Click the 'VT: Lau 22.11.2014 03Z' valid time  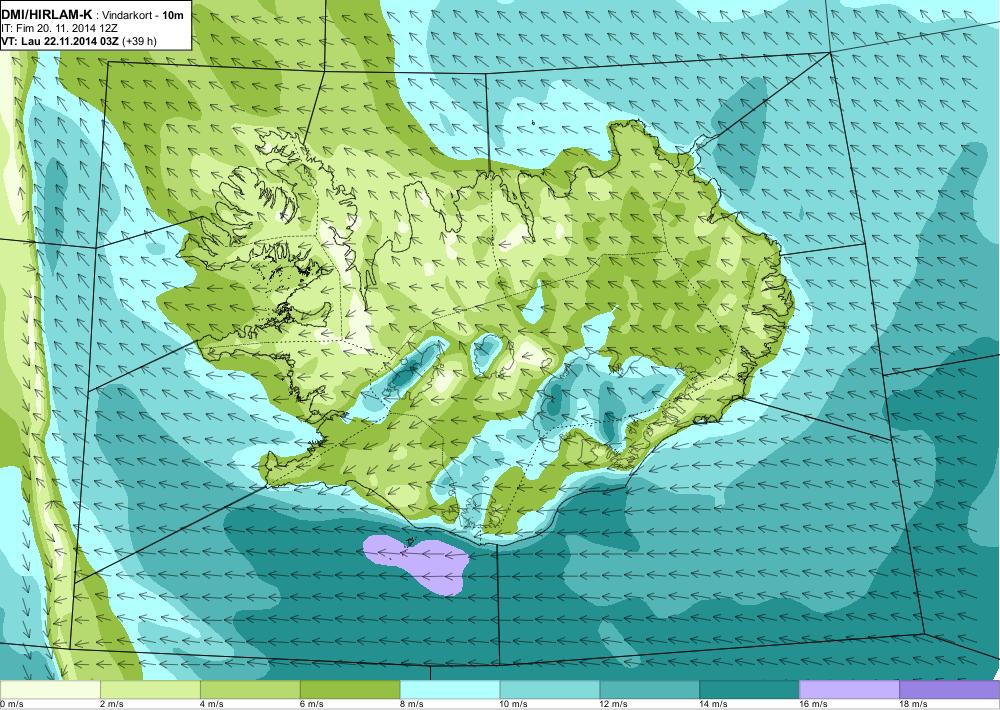[x=59, y=41]
